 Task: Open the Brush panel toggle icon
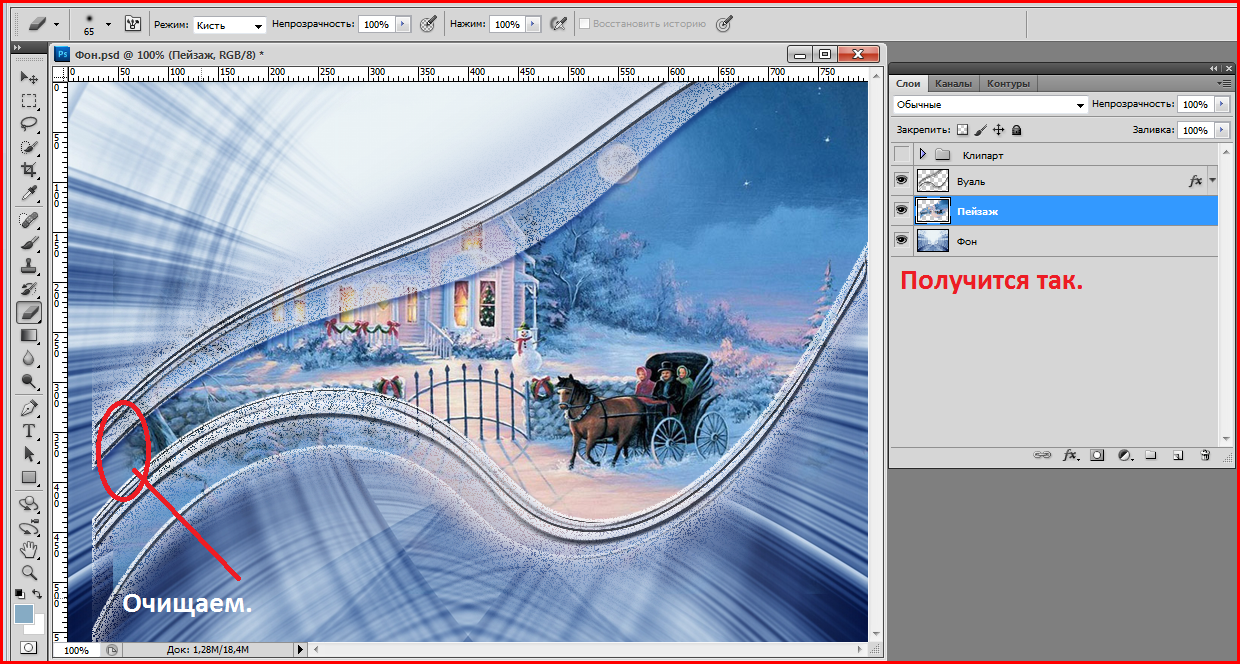coord(133,23)
